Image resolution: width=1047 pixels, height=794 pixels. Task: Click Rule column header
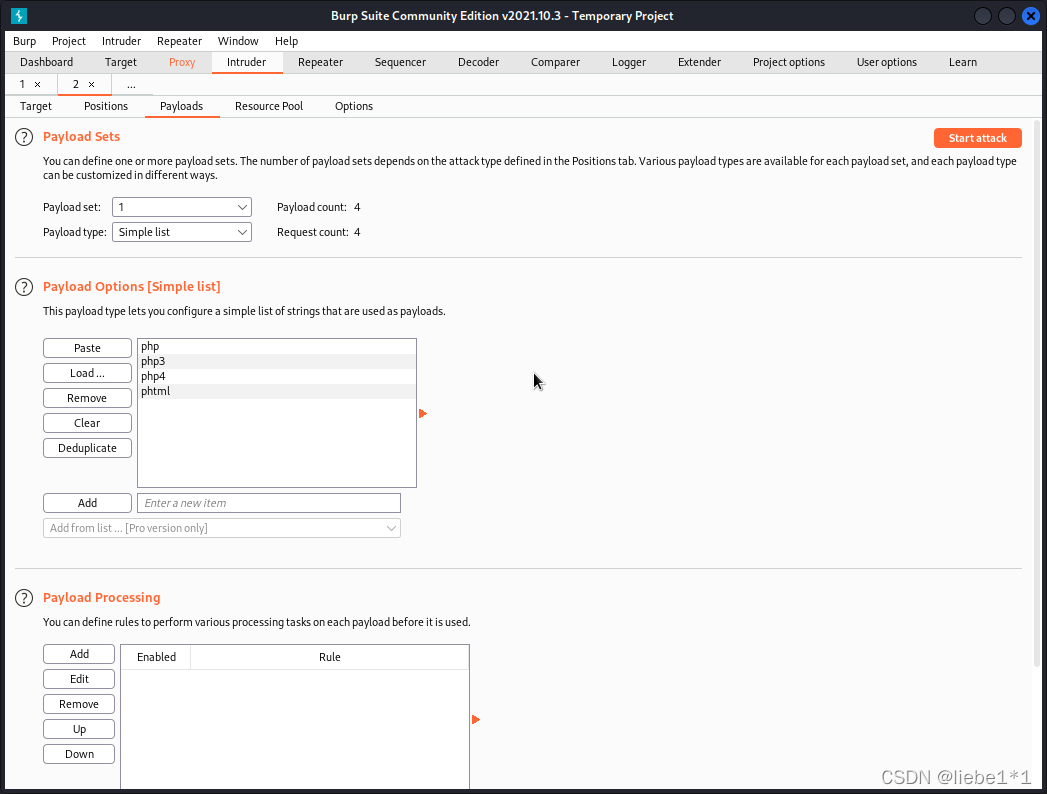330,657
